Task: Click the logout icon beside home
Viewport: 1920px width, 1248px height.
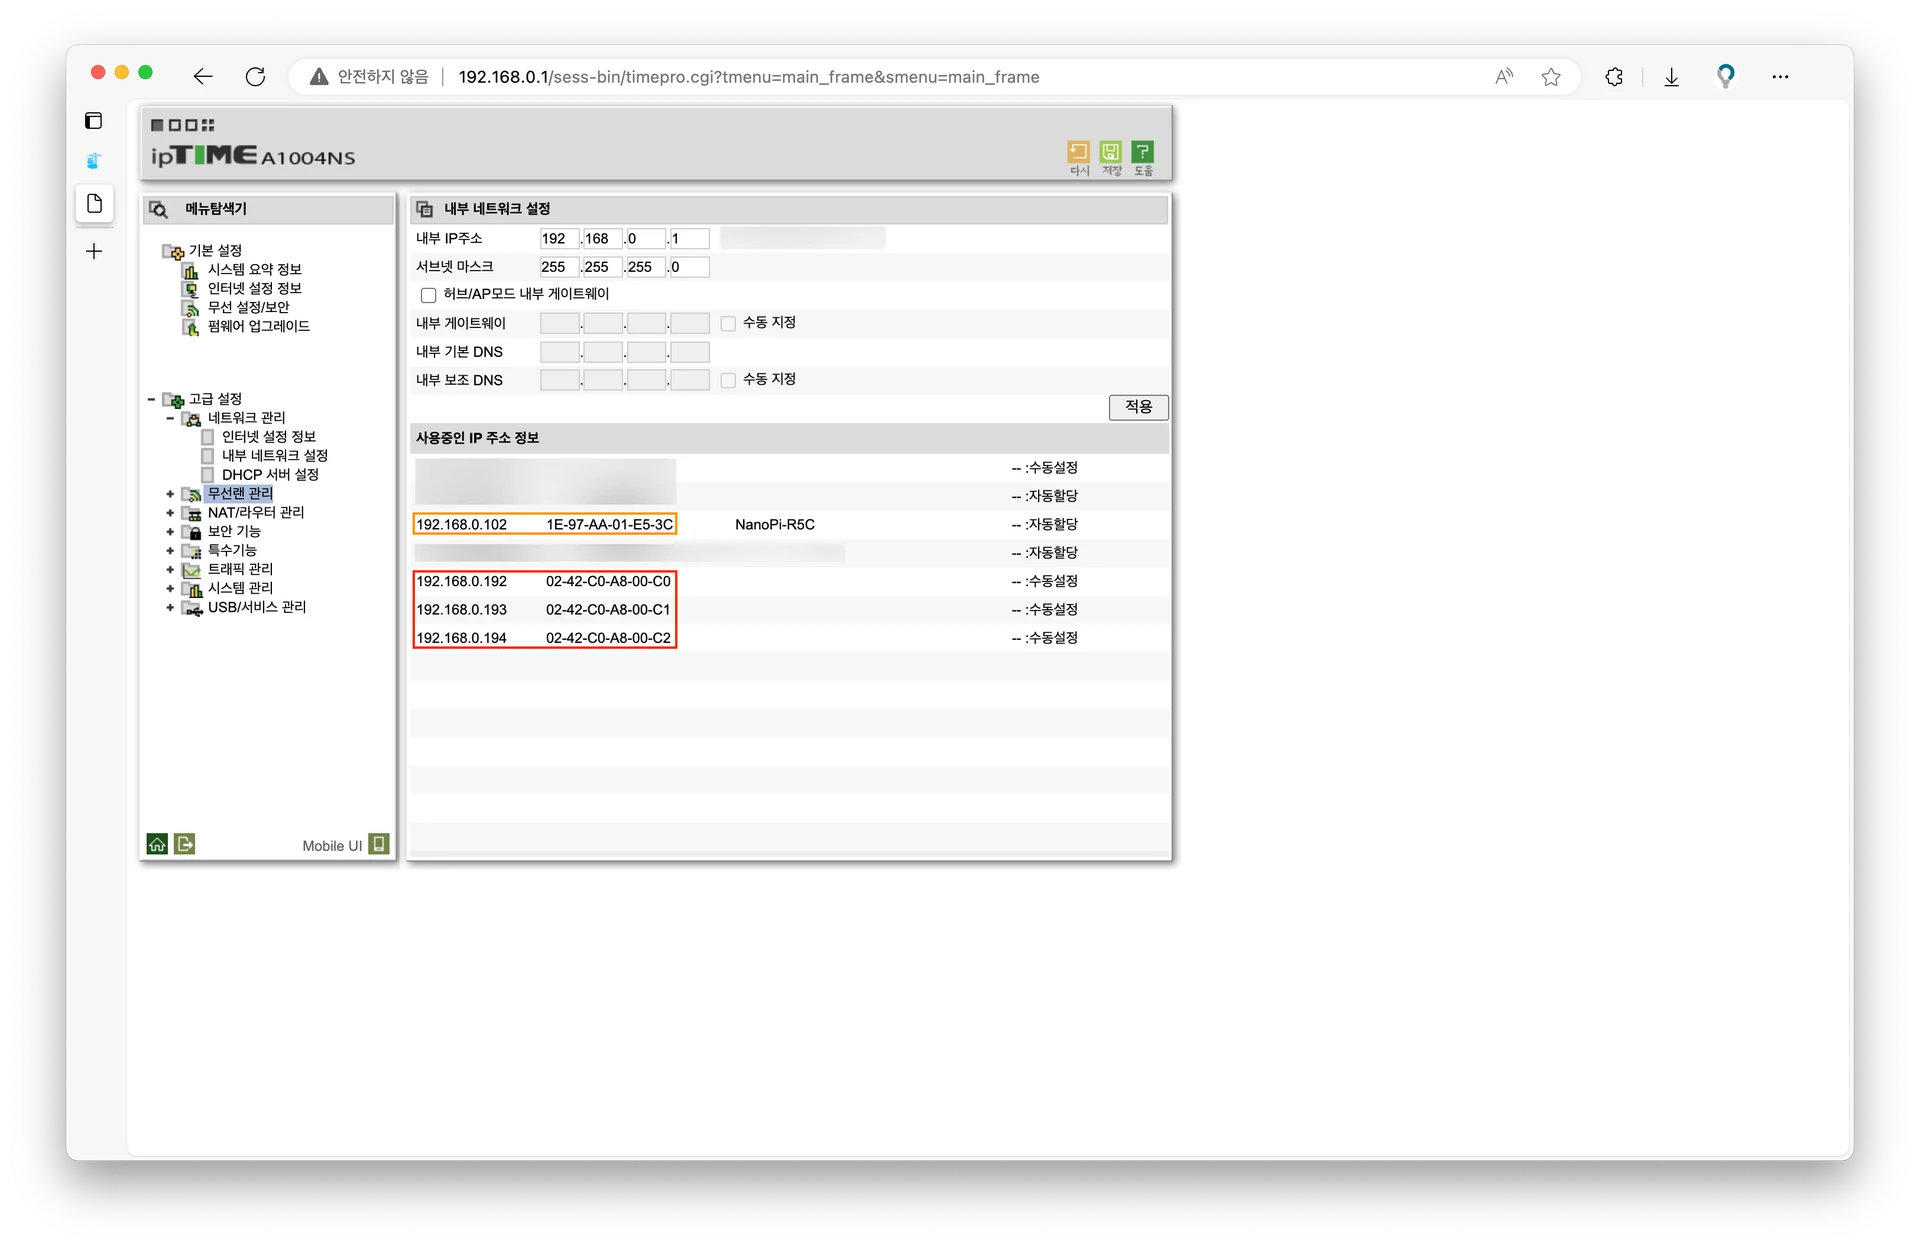Action: pyautogui.click(x=185, y=844)
